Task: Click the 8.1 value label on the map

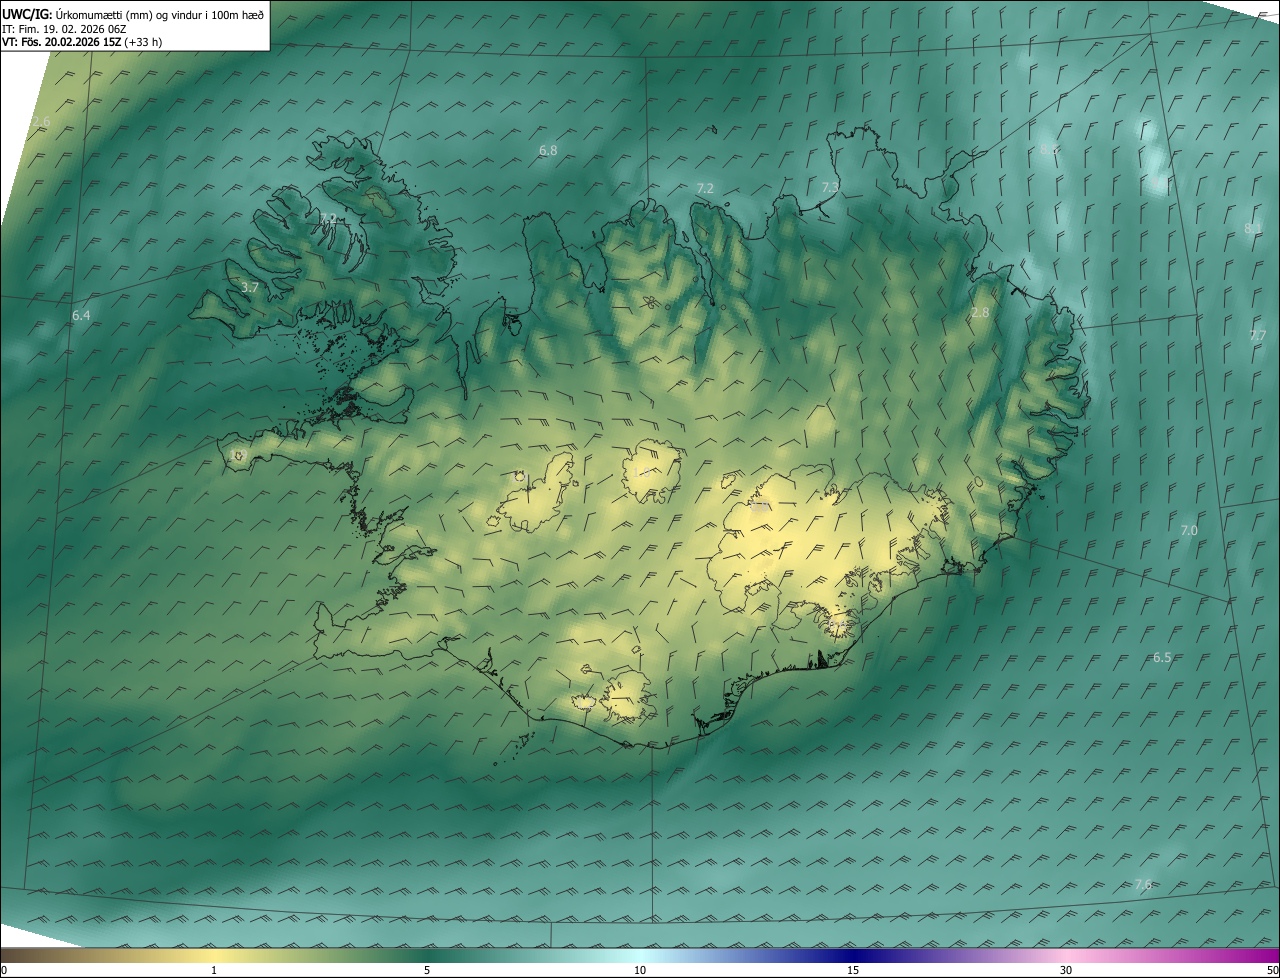Action: [1252, 229]
